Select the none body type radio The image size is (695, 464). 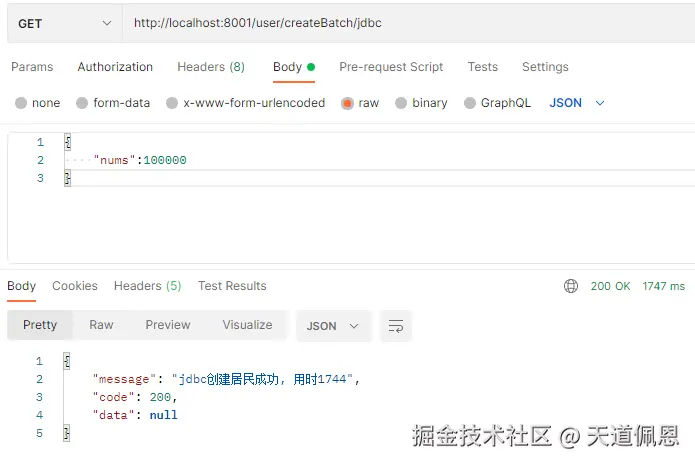[x=21, y=103]
